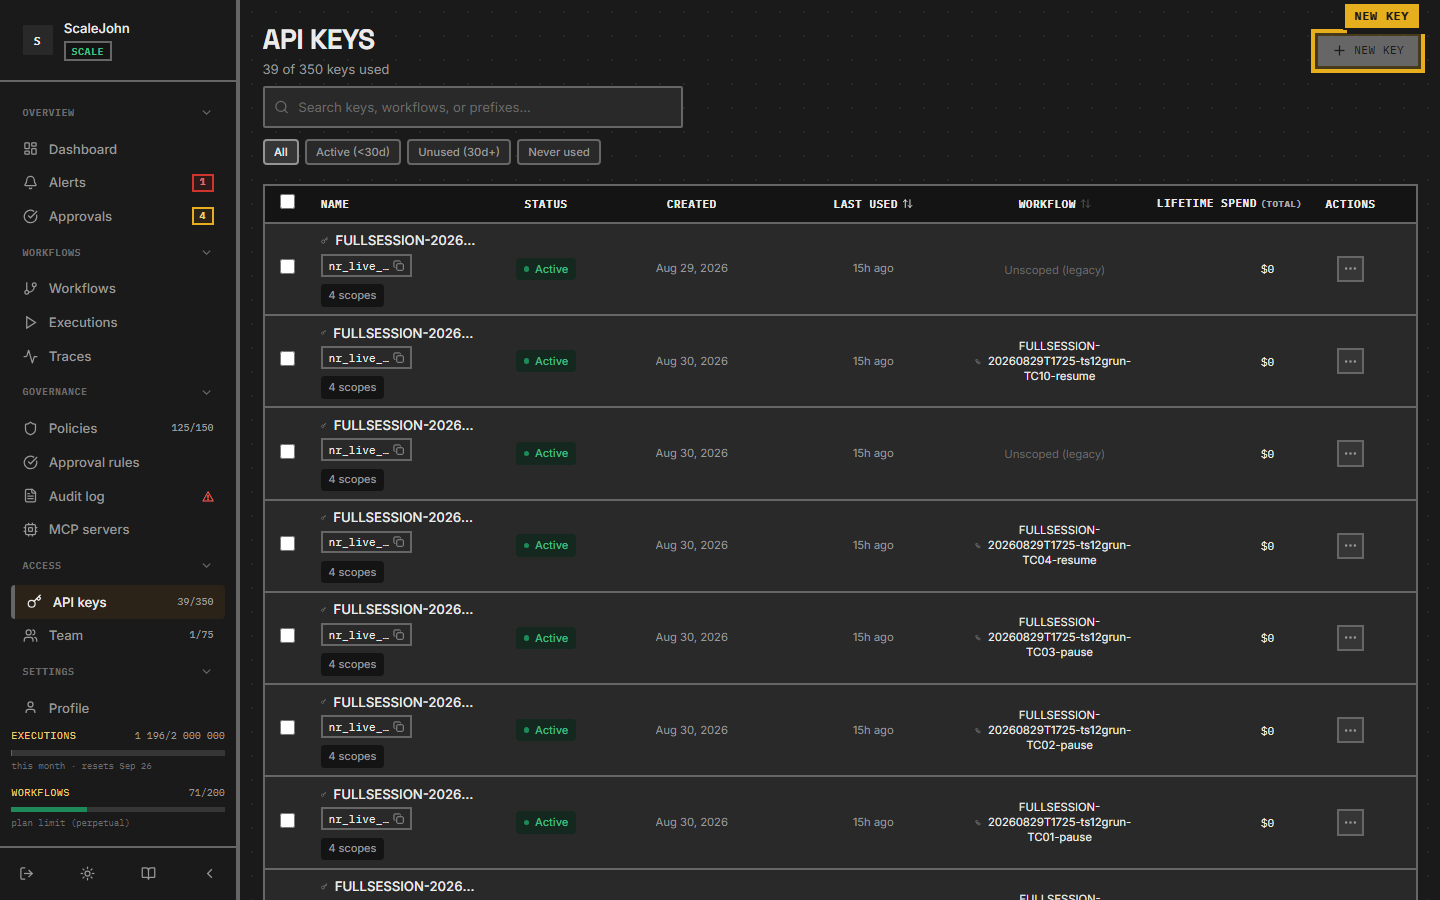Click the Audit log warning triangle
Image resolution: width=1440 pixels, height=900 pixels.
208,497
